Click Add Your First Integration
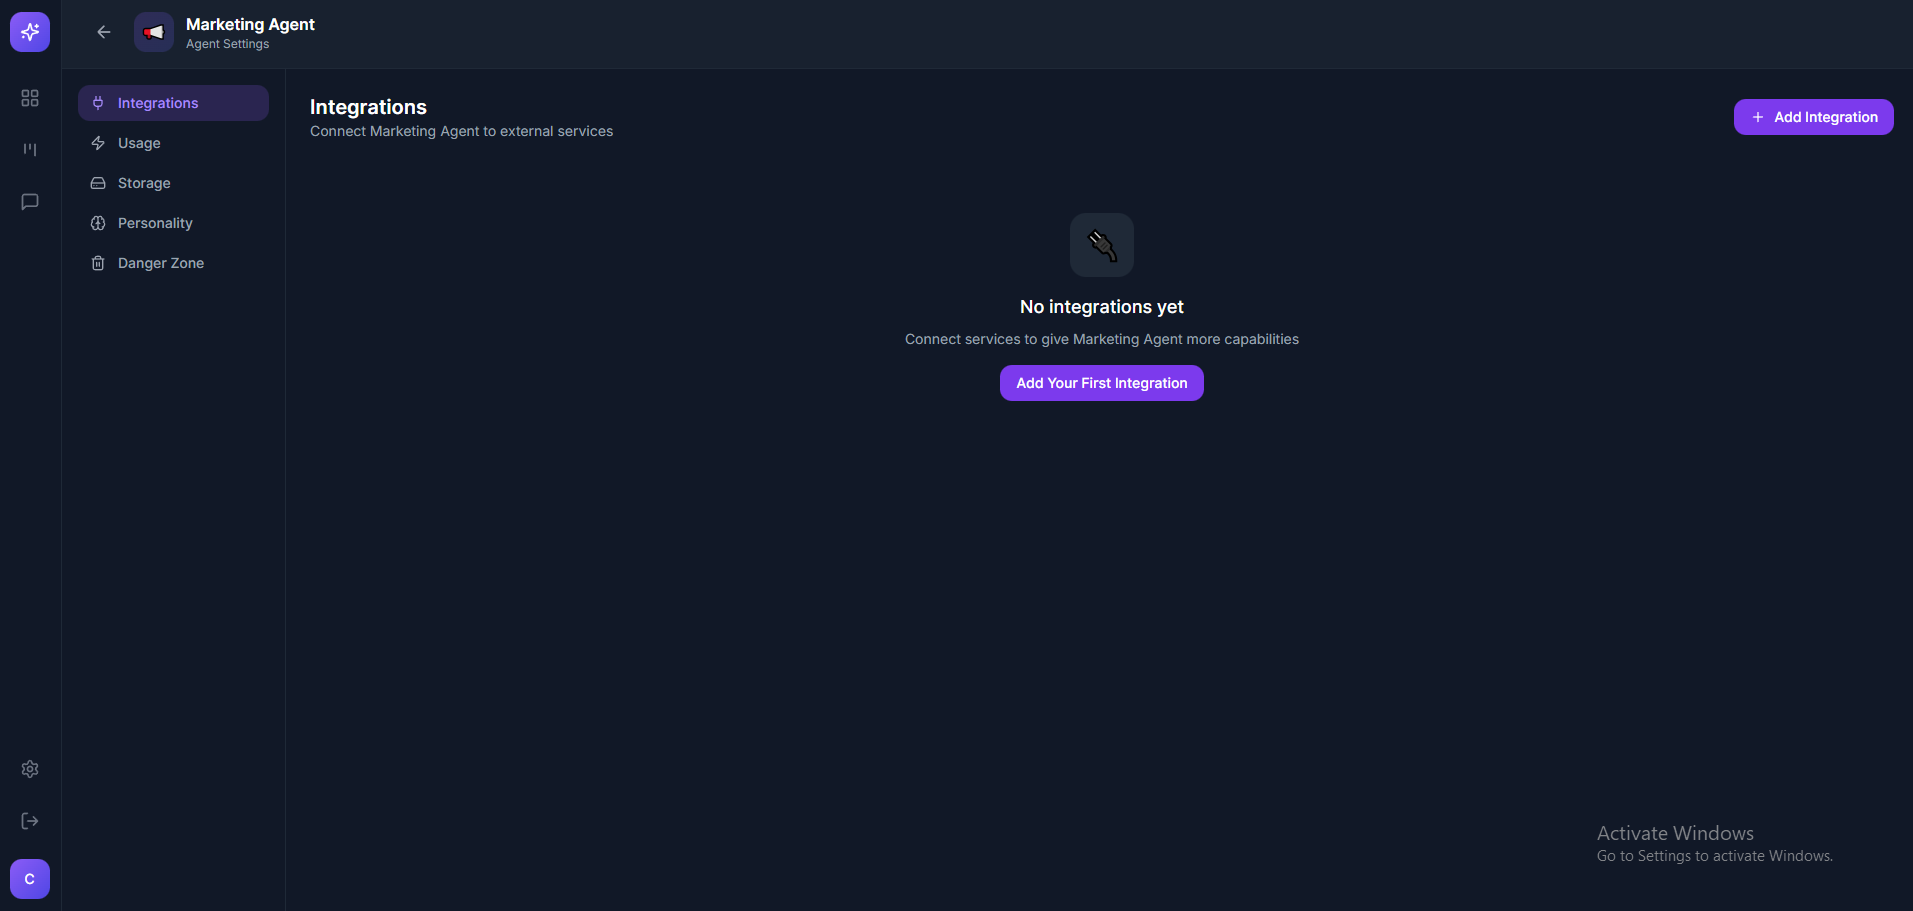 pyautogui.click(x=1101, y=382)
